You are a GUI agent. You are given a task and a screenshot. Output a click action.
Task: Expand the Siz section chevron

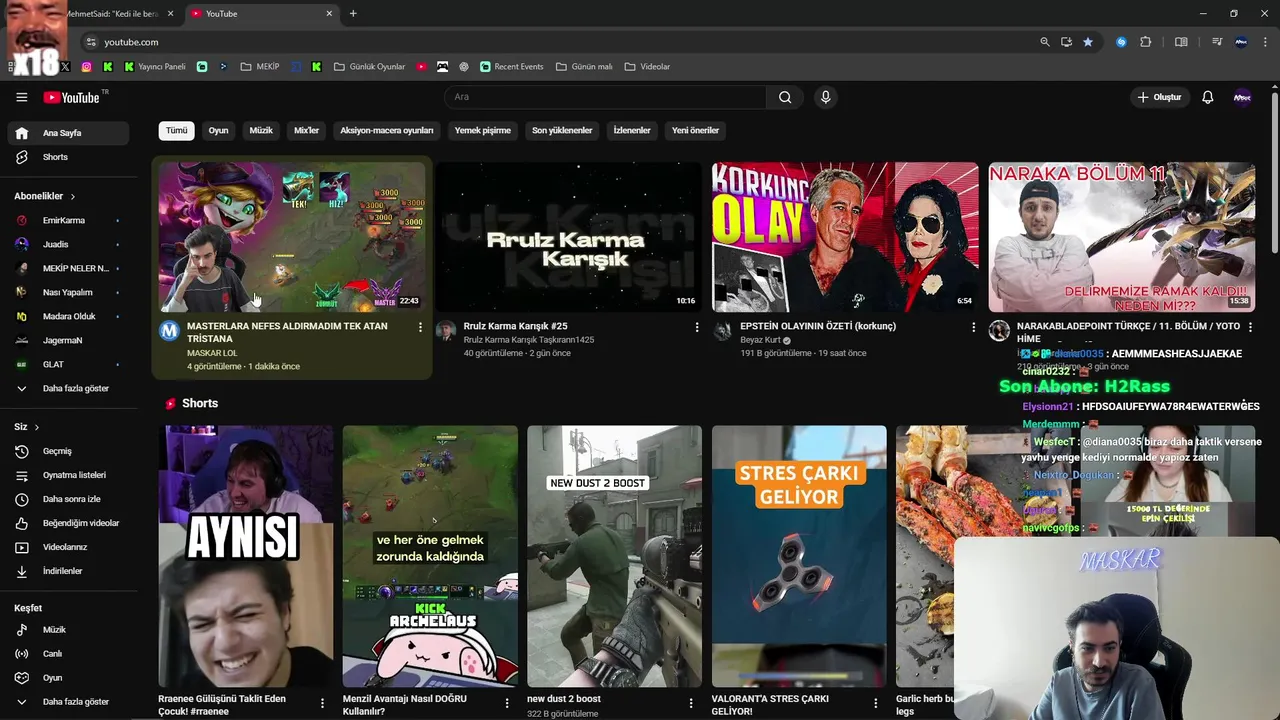(x=37, y=427)
